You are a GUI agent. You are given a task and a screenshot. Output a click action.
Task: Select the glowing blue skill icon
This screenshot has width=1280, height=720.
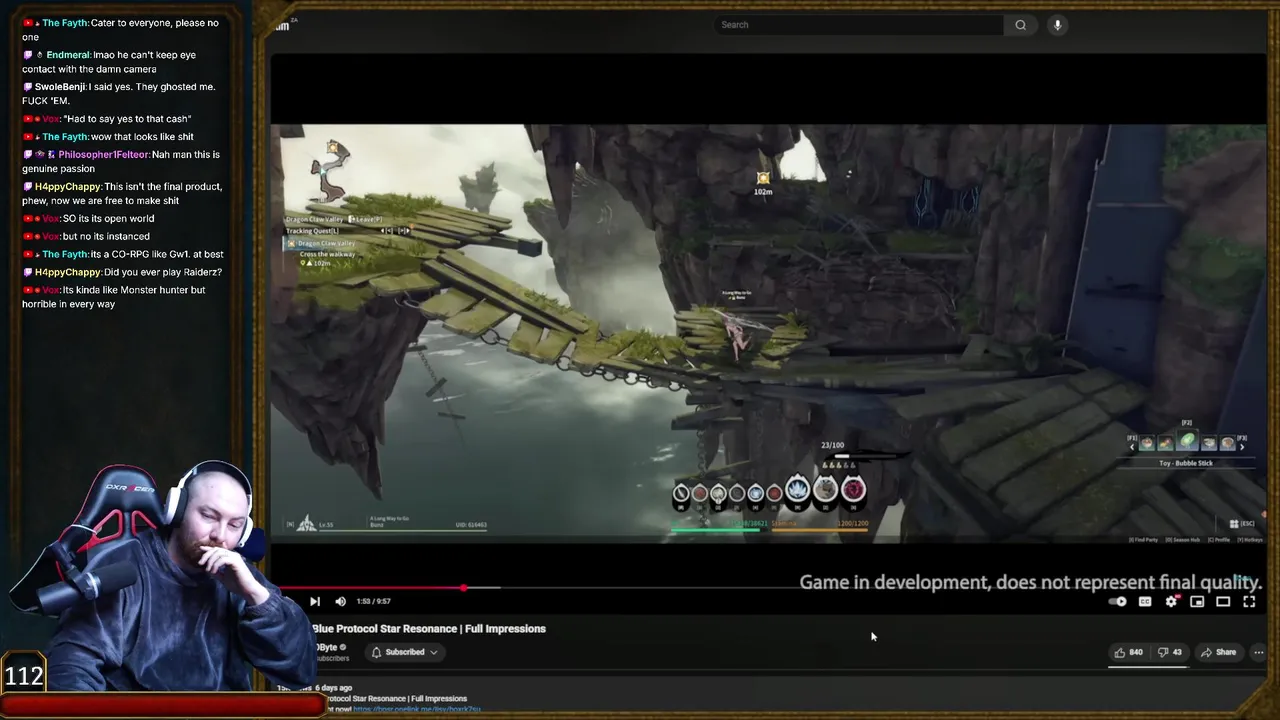[x=797, y=489]
